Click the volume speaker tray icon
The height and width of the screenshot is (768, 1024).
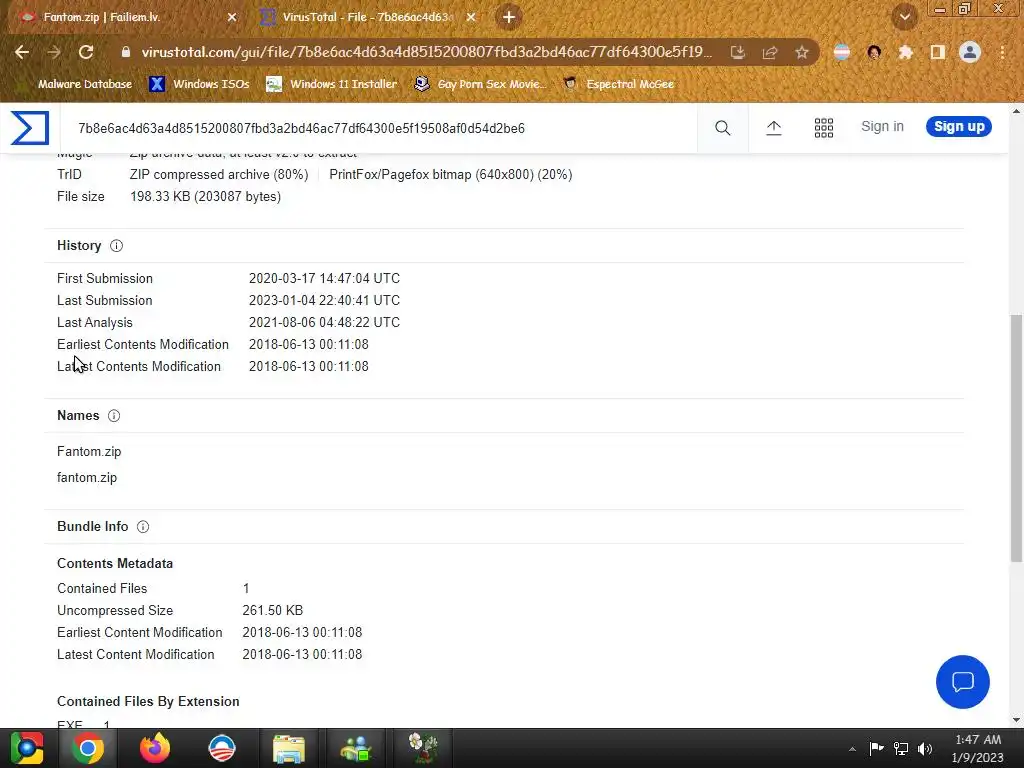(x=925, y=748)
